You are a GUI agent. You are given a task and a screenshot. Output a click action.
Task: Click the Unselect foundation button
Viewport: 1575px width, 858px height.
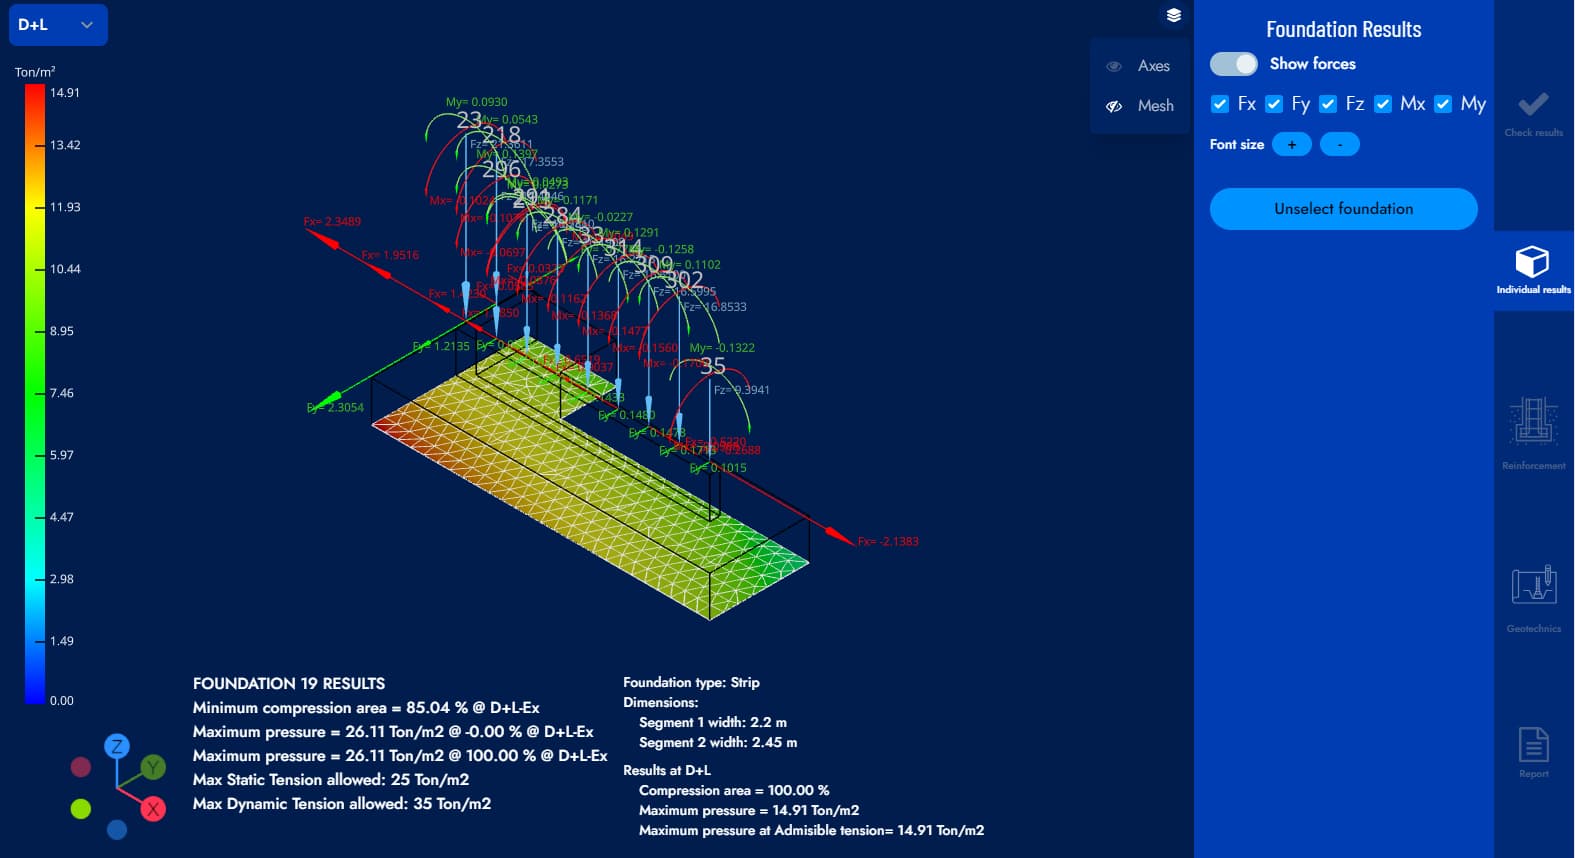click(1343, 209)
